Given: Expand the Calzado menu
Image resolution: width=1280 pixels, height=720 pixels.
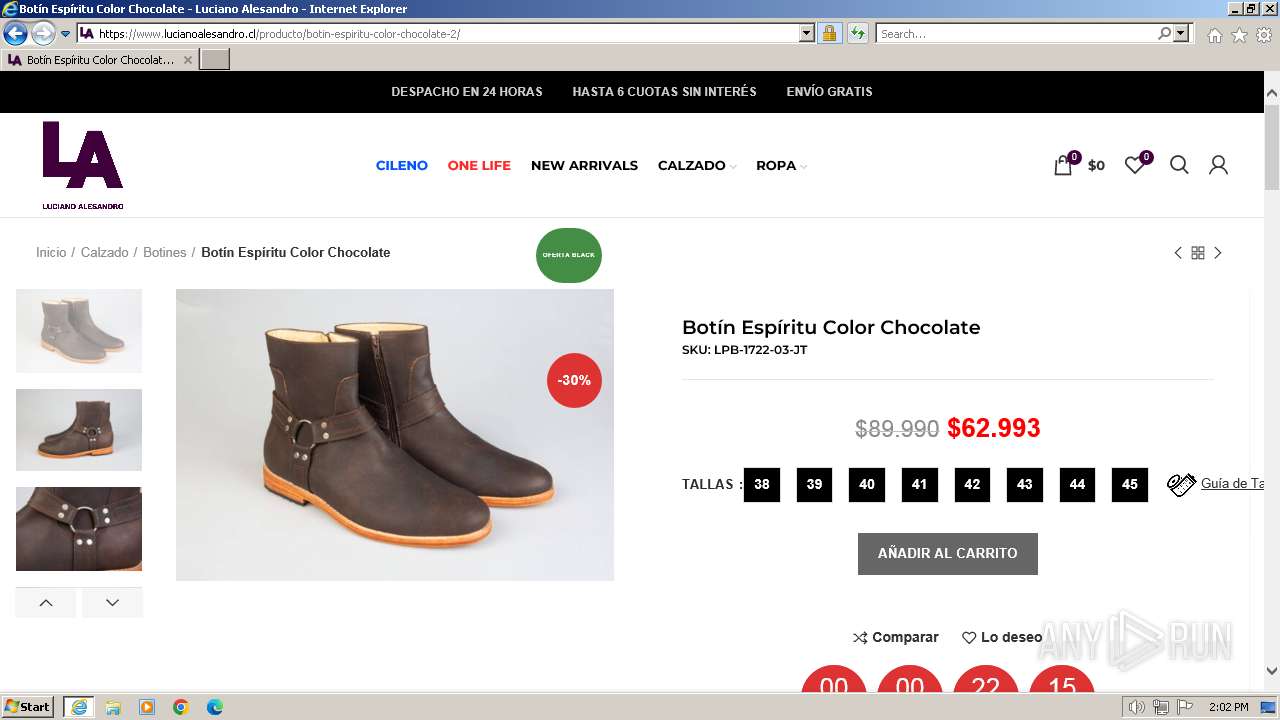Looking at the screenshot, I should [696, 166].
